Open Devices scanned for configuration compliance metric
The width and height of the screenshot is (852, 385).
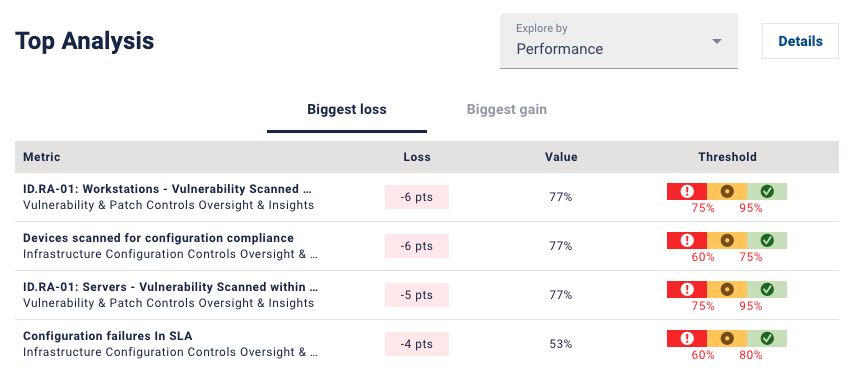coord(158,238)
